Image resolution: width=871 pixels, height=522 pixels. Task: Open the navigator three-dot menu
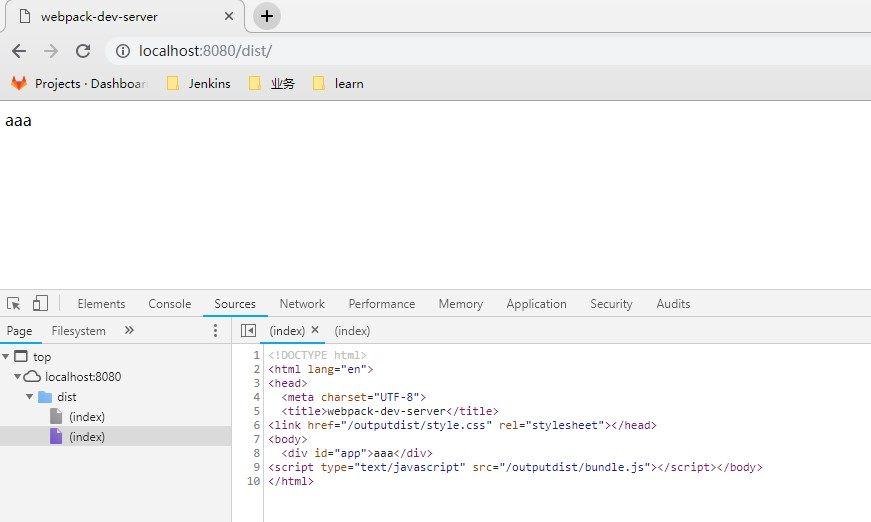(x=216, y=331)
